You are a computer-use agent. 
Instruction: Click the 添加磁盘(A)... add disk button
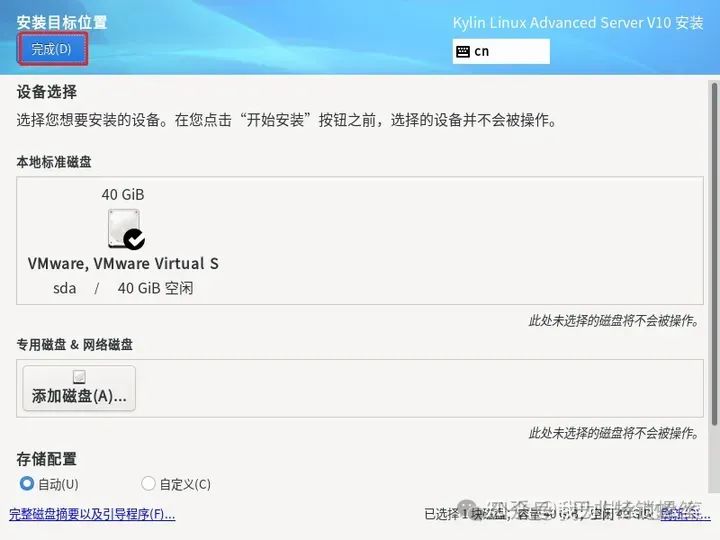pyautogui.click(x=79, y=388)
